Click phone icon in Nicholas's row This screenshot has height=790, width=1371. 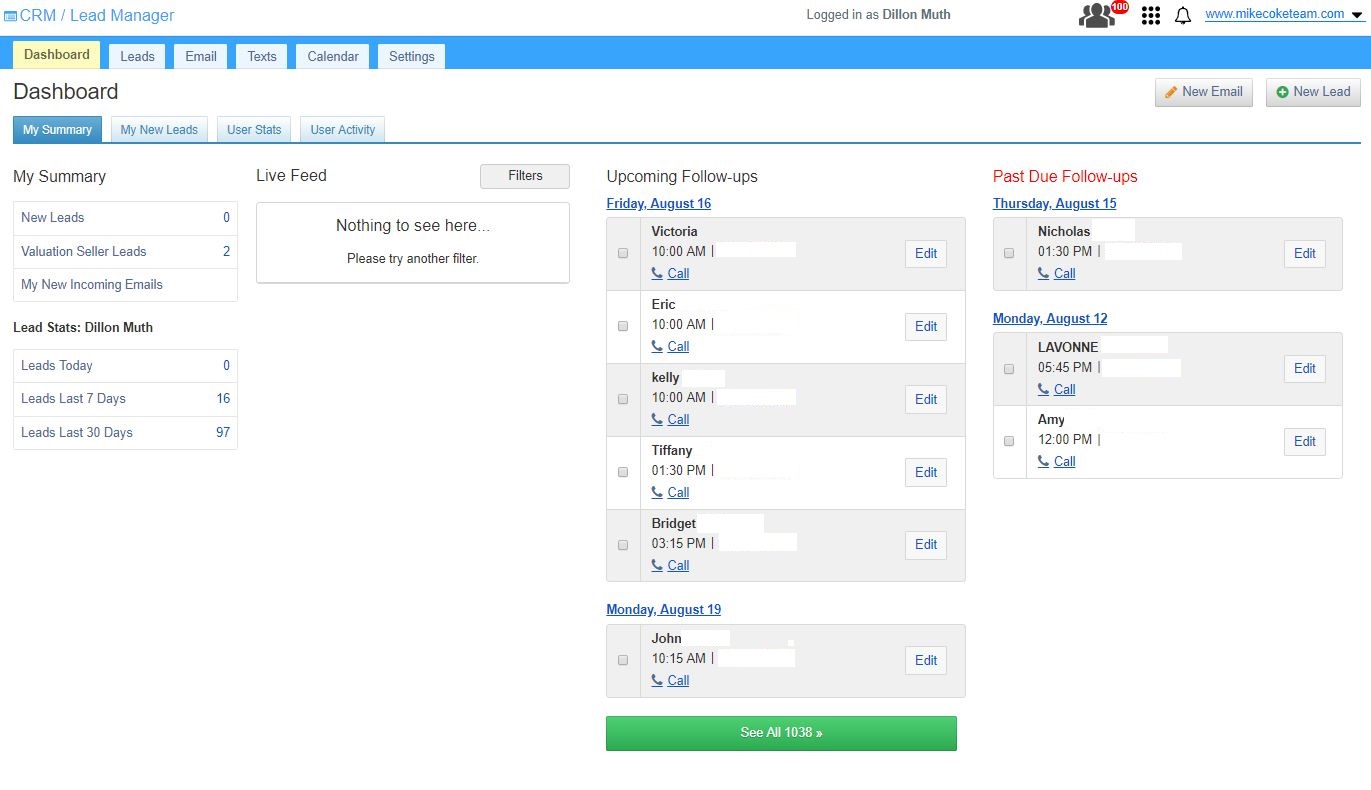[1044, 273]
